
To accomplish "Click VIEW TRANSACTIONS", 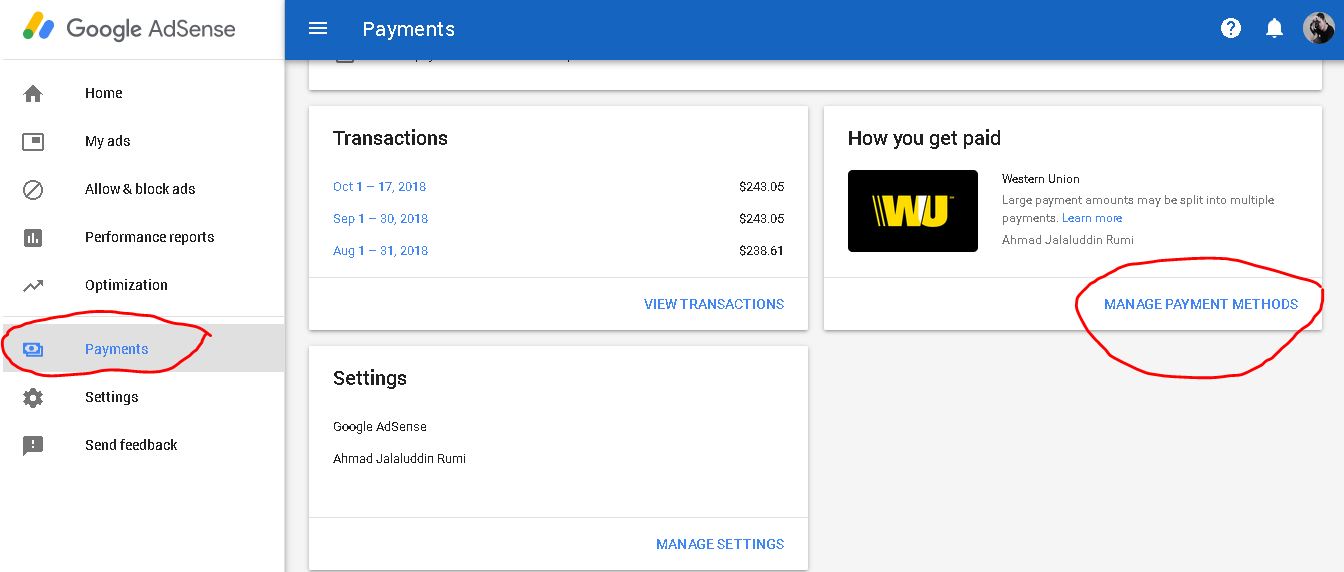I will pyautogui.click(x=714, y=304).
